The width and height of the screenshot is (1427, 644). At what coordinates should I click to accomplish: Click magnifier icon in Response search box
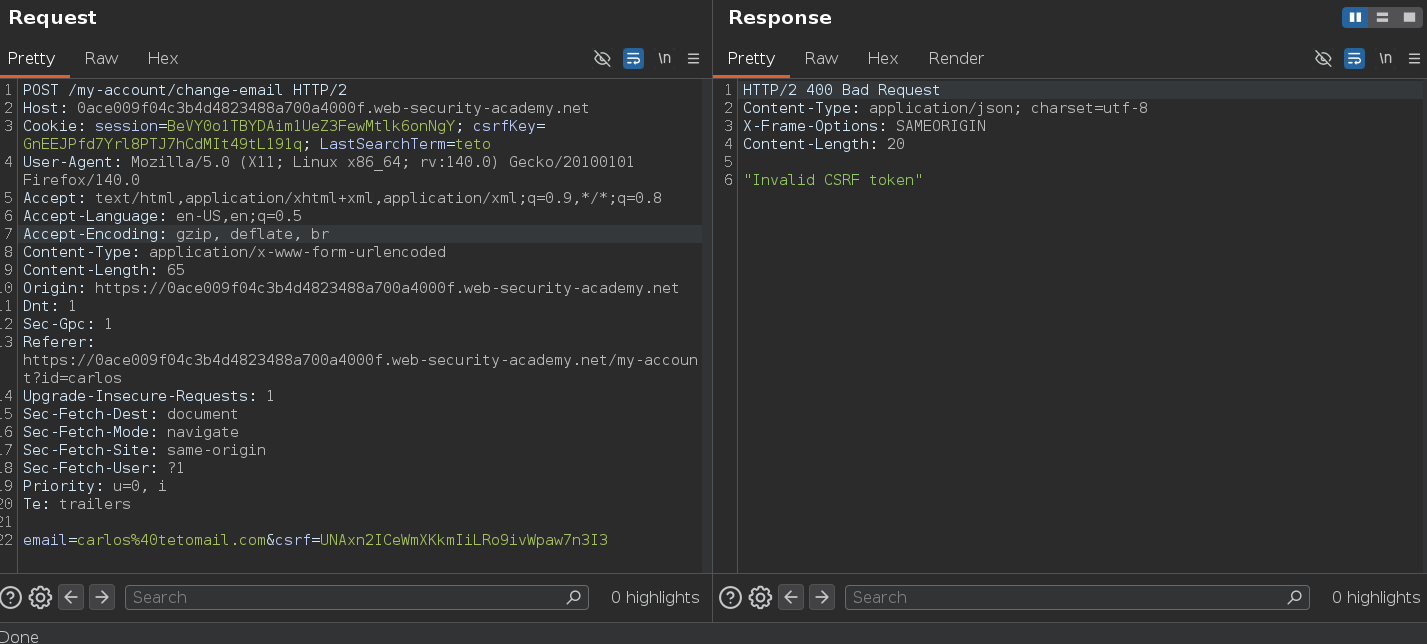click(1294, 598)
